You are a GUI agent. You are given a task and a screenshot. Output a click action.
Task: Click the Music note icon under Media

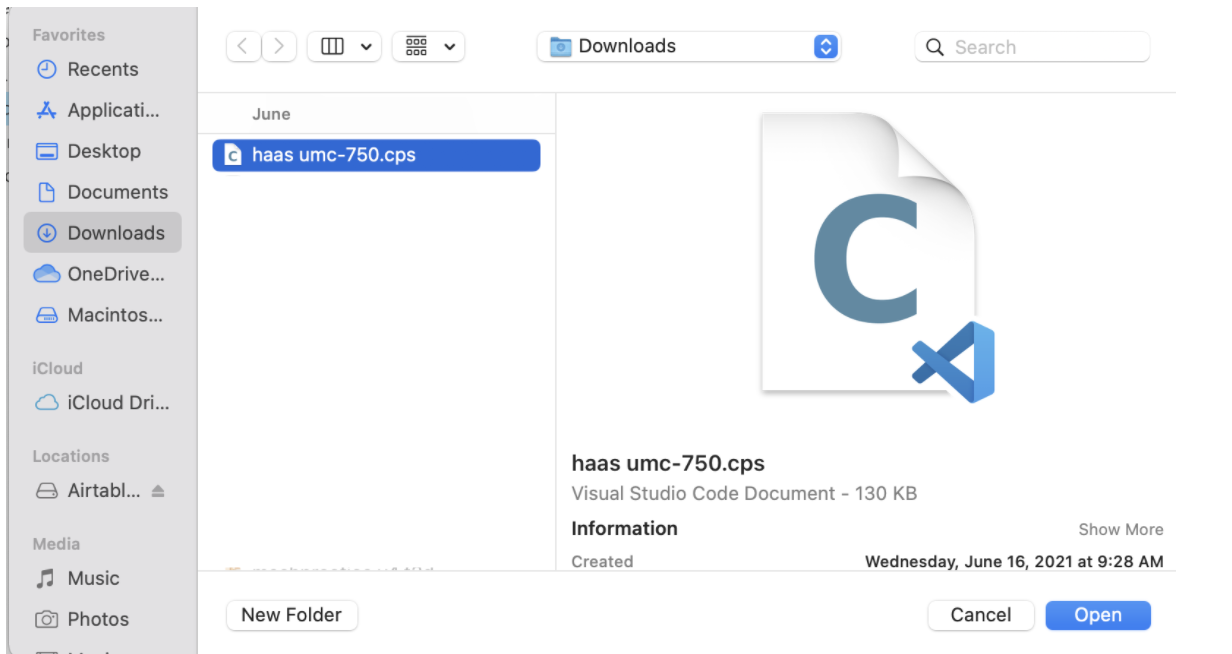coord(46,579)
